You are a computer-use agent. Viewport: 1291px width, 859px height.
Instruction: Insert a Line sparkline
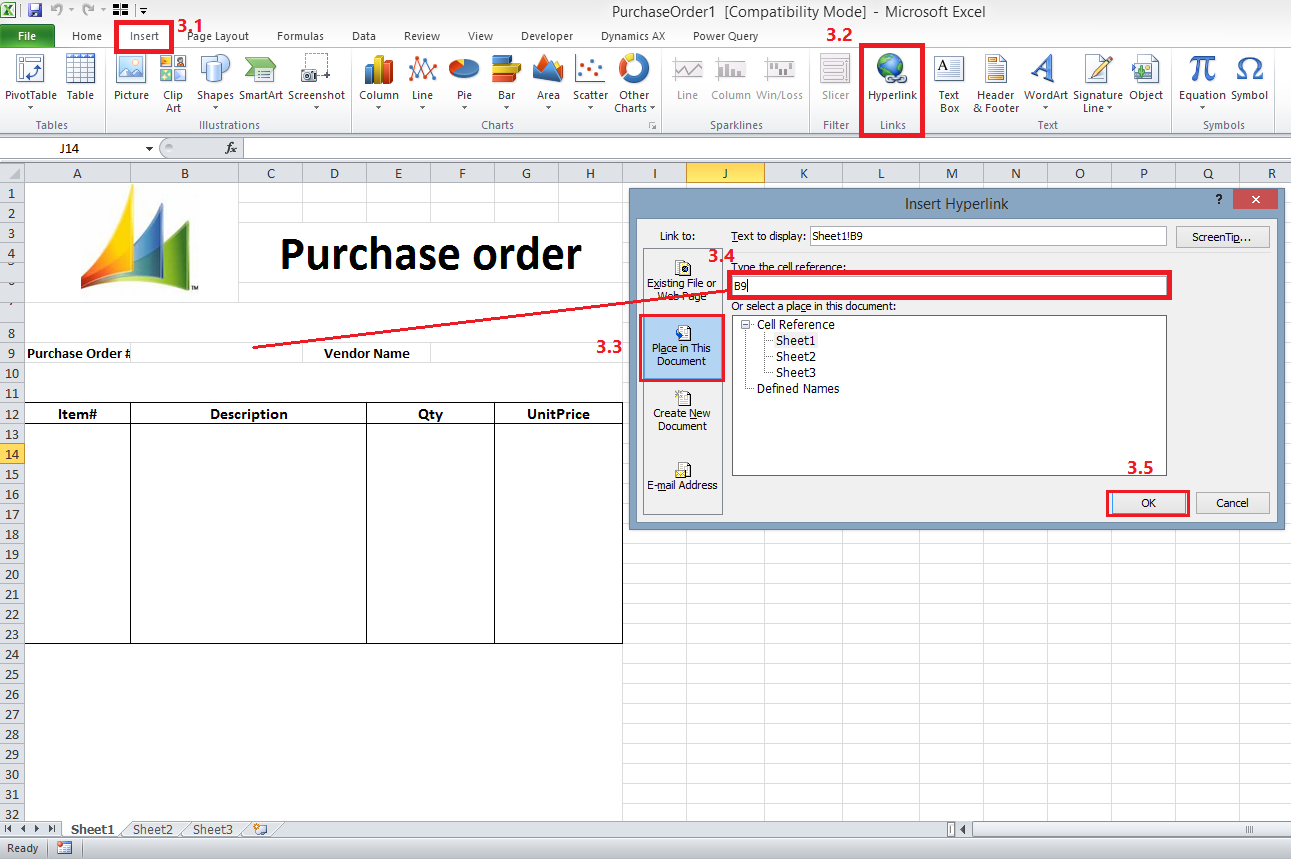tap(687, 80)
